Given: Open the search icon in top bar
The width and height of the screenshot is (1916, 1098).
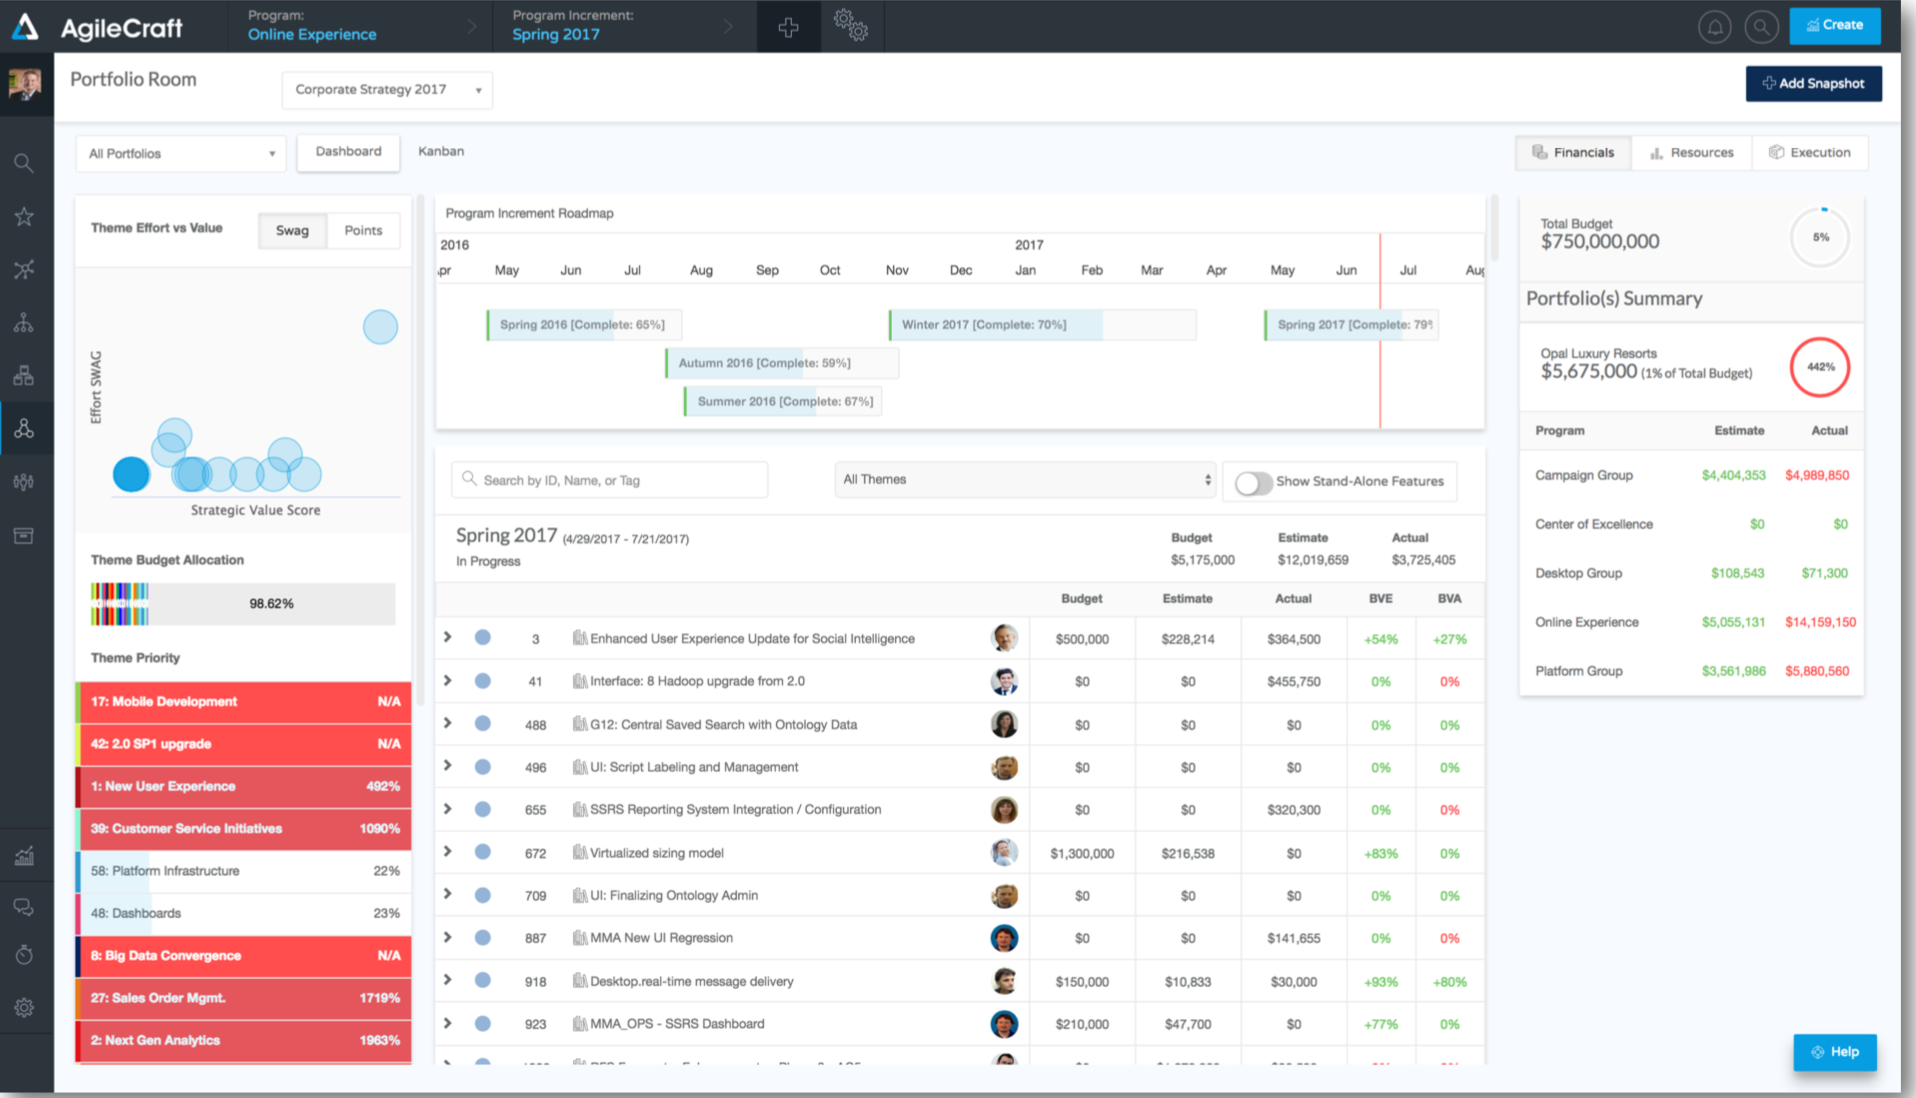Looking at the screenshot, I should (x=1761, y=27).
